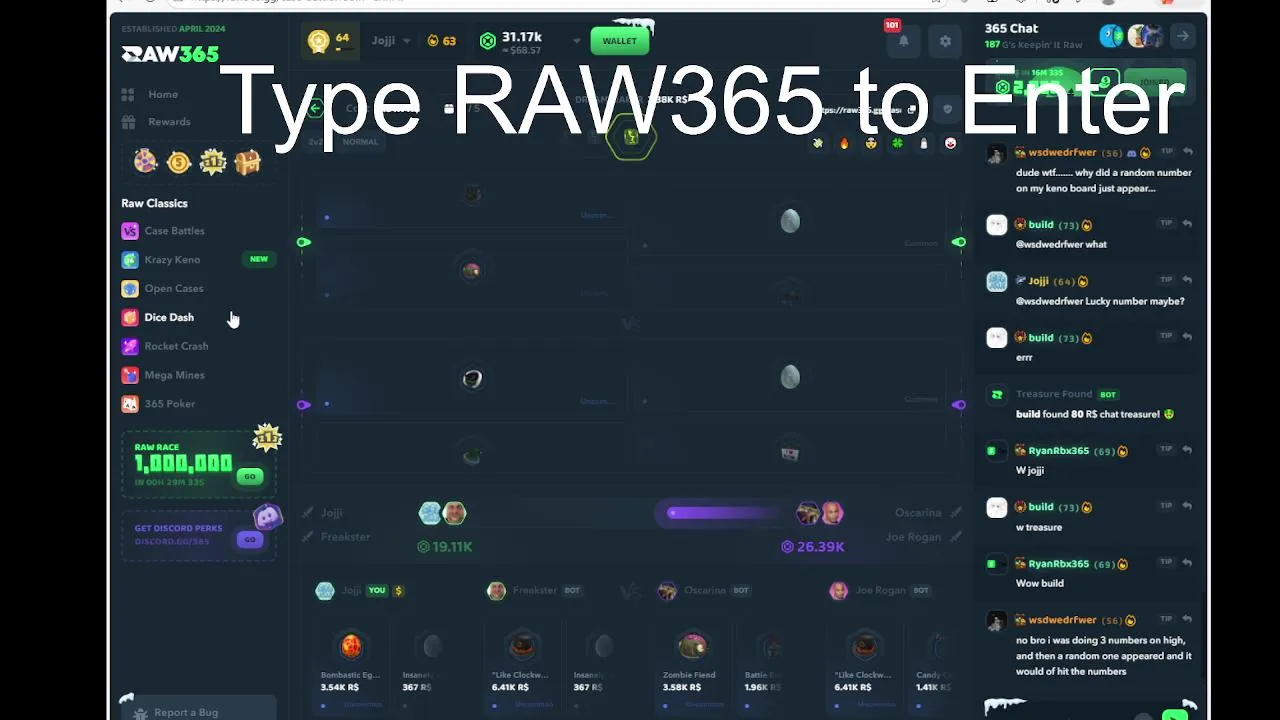Viewport: 1280px width, 720px height.
Task: Open Rocket Crash game
Action: click(x=176, y=346)
